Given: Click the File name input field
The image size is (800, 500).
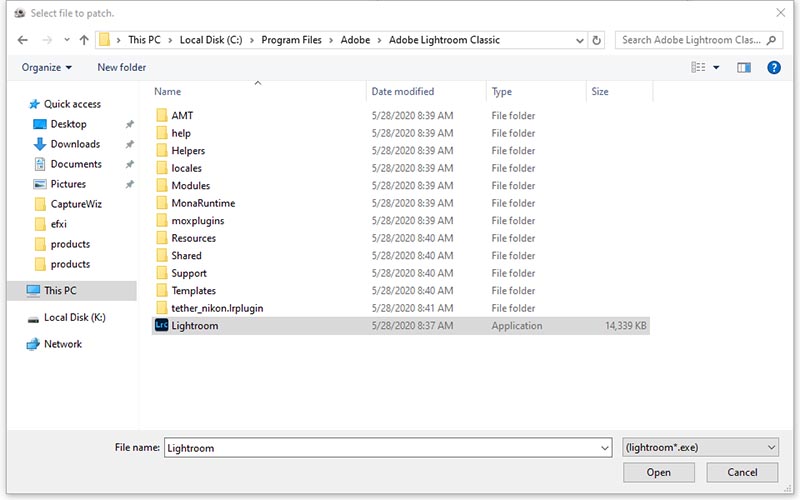Looking at the screenshot, I should click(x=382, y=448).
